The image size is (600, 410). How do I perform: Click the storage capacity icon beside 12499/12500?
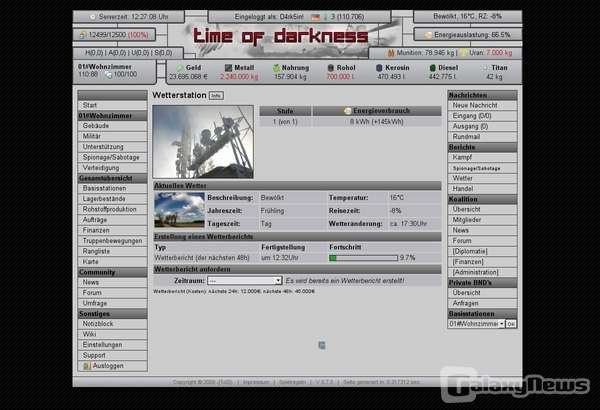pyautogui.click(x=83, y=35)
